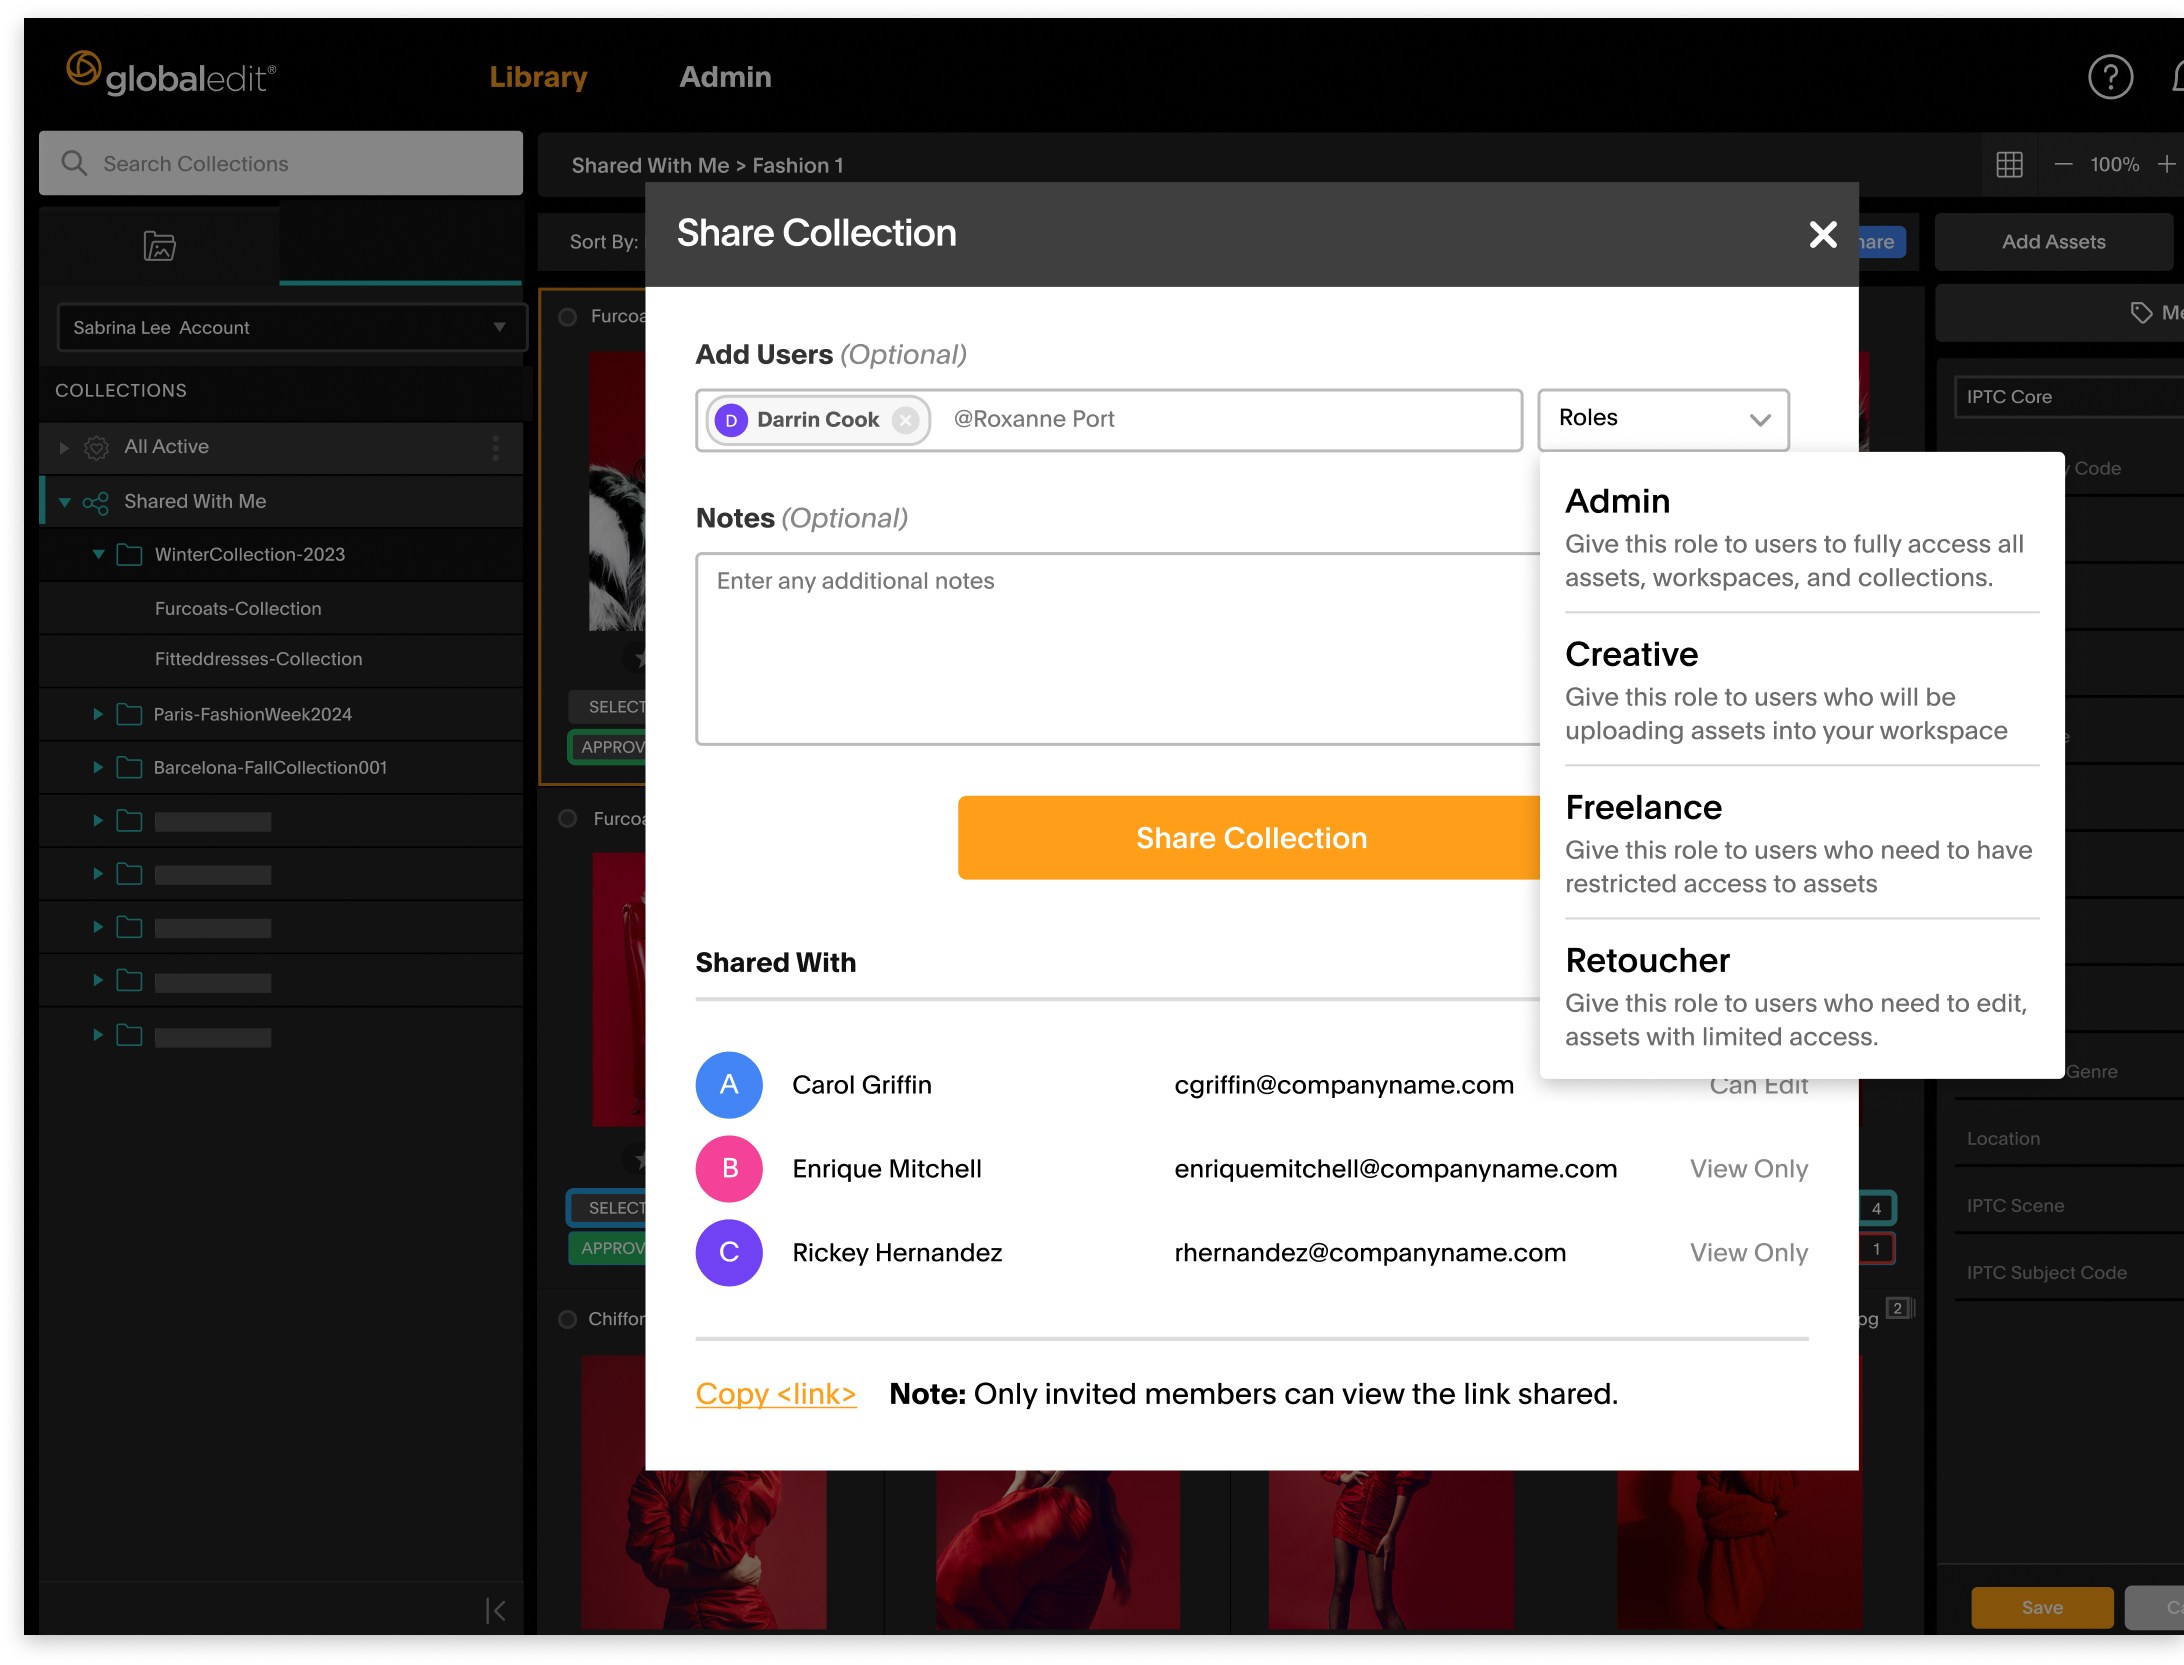Viewport: 2184px width, 1665px height.
Task: Click the Shared With Me > Fashion 1 breadcrumb
Action: tap(707, 165)
